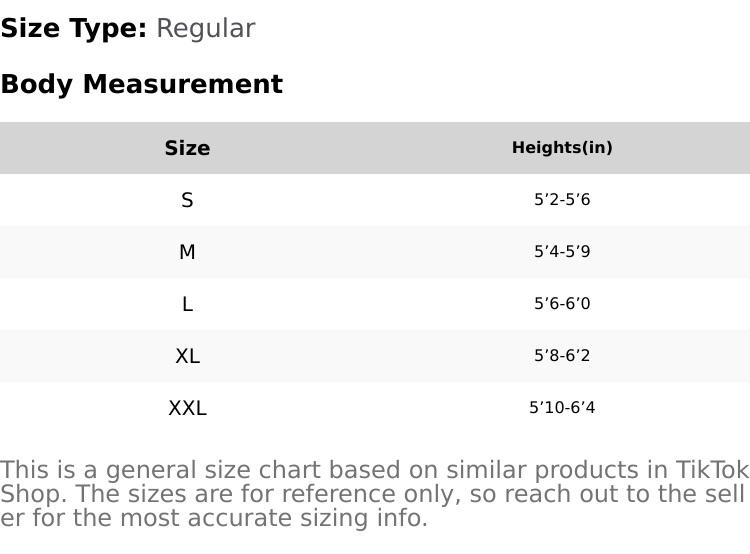Click the "Body Measurement" heading
The height and width of the screenshot is (554, 750).
[x=141, y=85]
